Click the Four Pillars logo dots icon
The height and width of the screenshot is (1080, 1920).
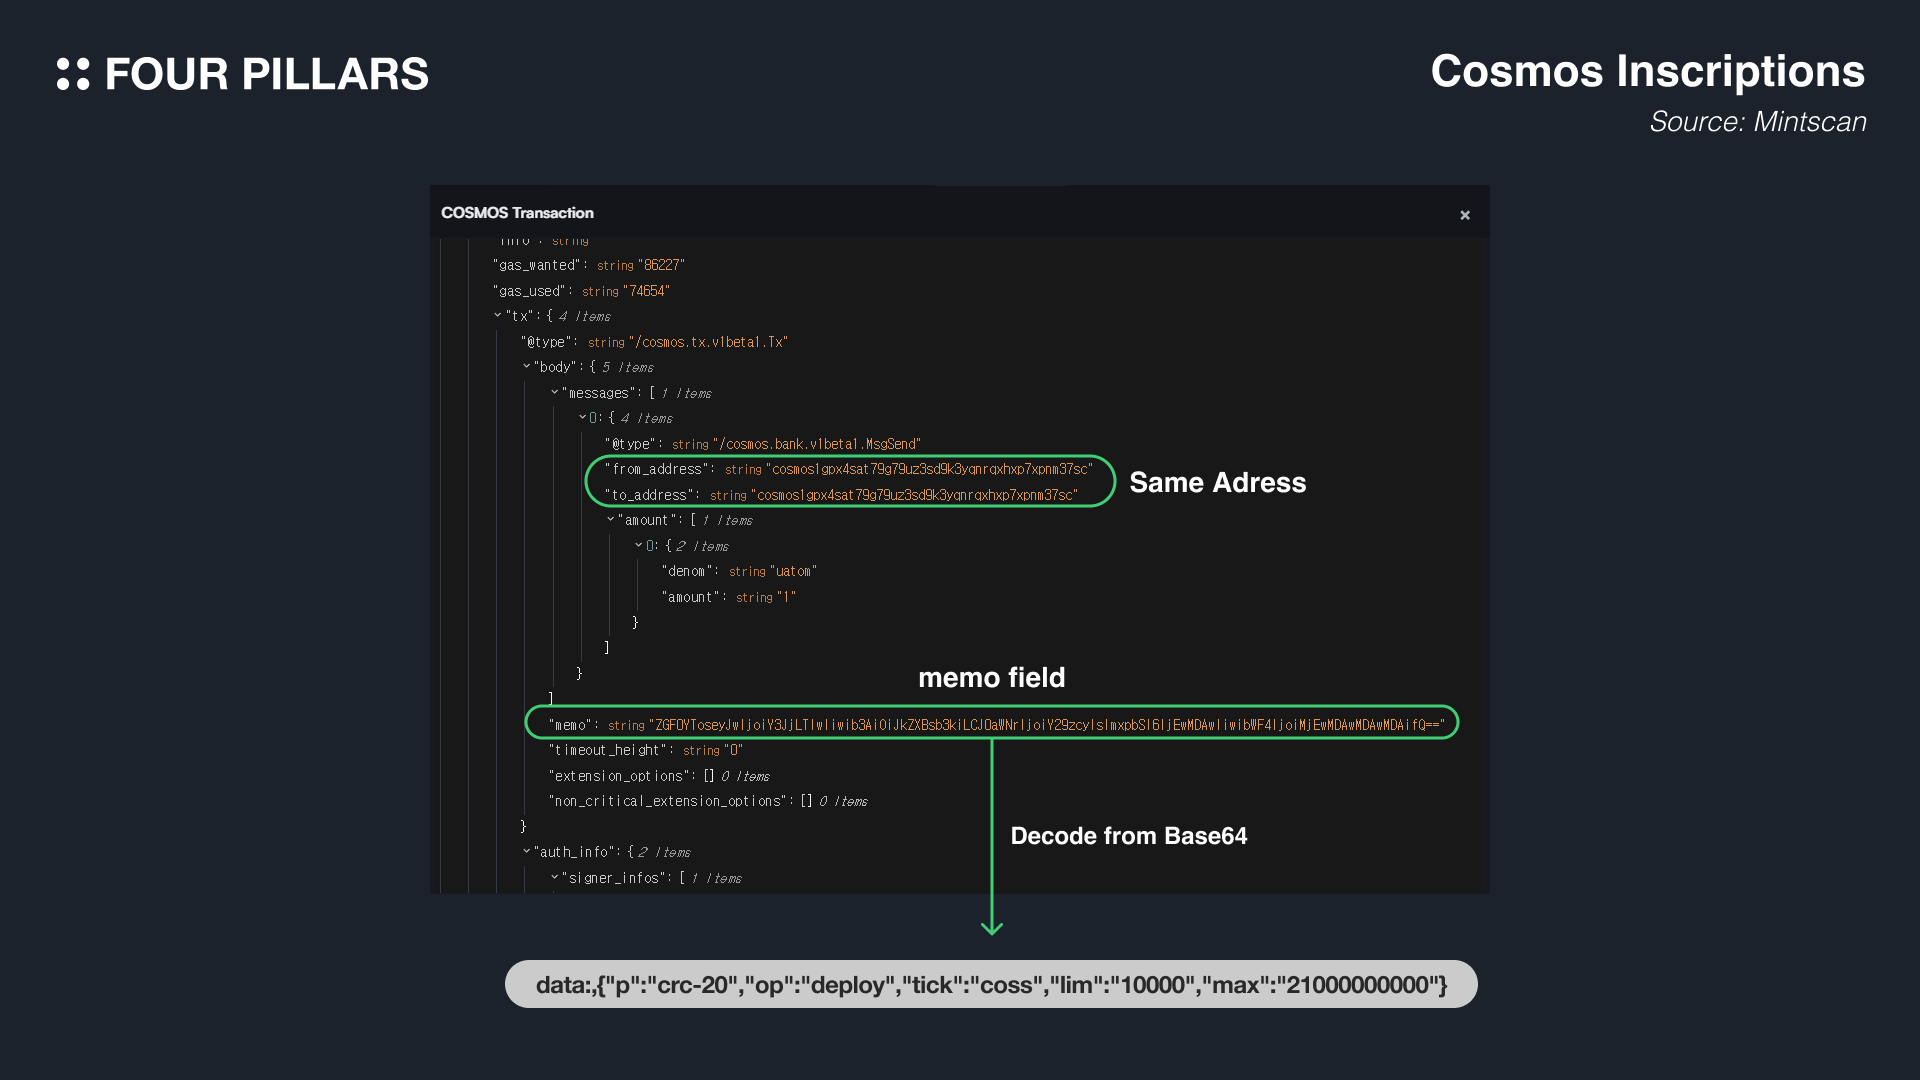(x=73, y=74)
